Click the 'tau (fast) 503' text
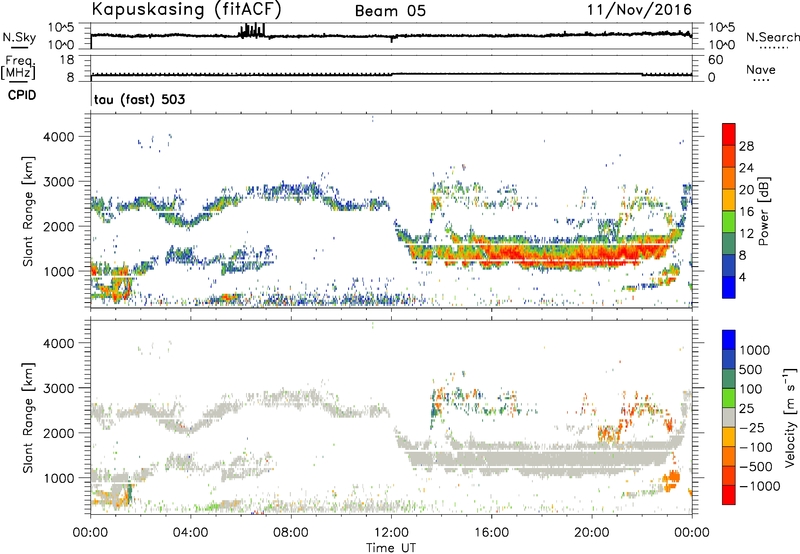This screenshot has height=554, width=800. tap(139, 99)
